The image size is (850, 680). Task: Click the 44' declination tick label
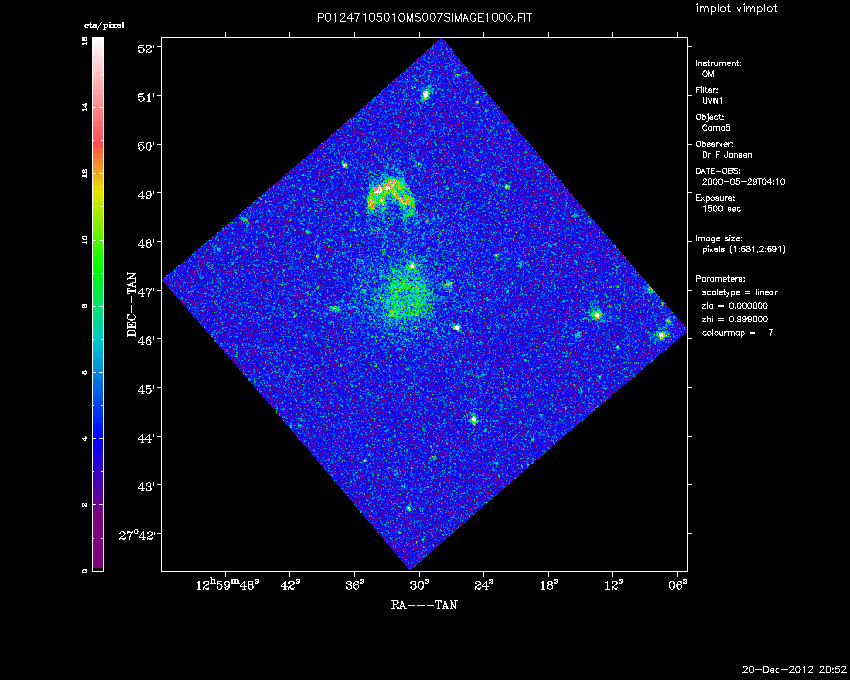point(146,437)
